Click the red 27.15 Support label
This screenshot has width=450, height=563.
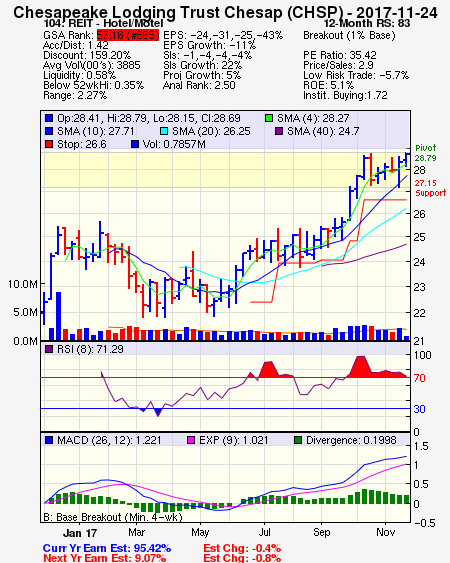(430, 188)
